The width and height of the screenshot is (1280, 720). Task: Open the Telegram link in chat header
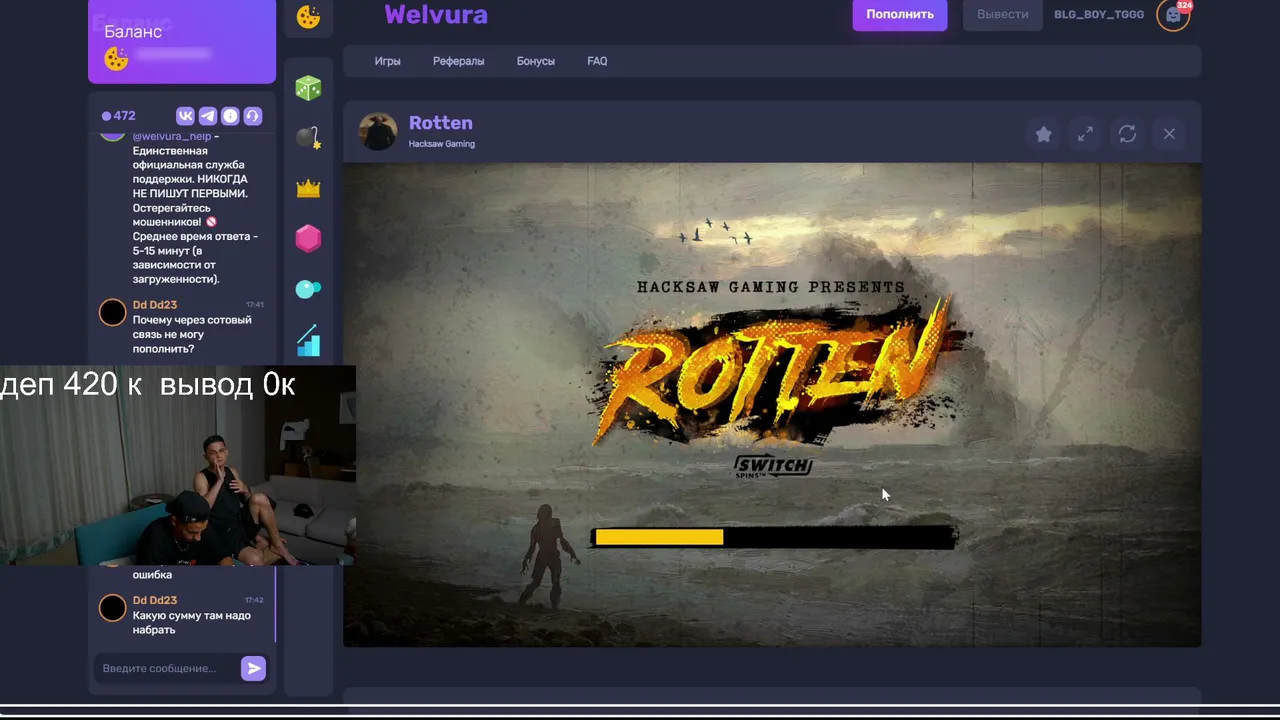[207, 116]
